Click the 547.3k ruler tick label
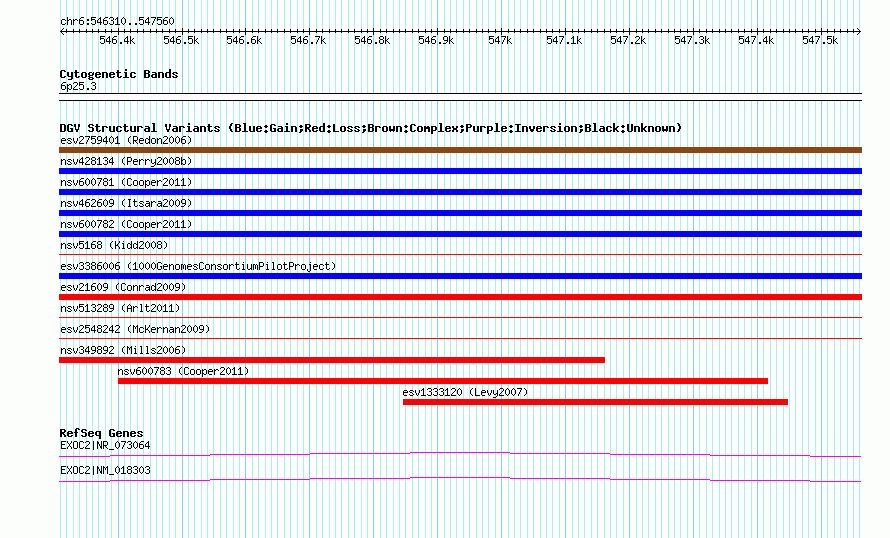Image resolution: width=890 pixels, height=538 pixels. (x=692, y=40)
